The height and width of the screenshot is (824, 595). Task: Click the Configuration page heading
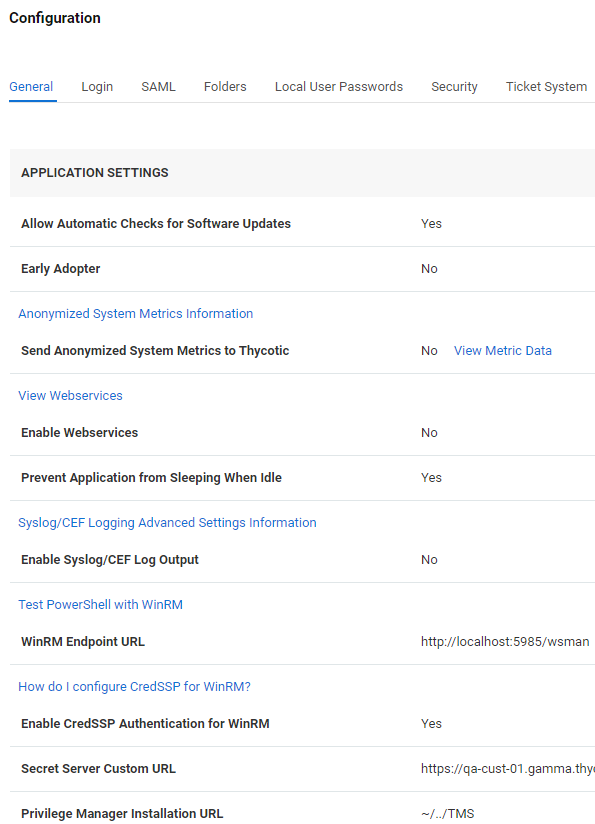click(x=55, y=18)
